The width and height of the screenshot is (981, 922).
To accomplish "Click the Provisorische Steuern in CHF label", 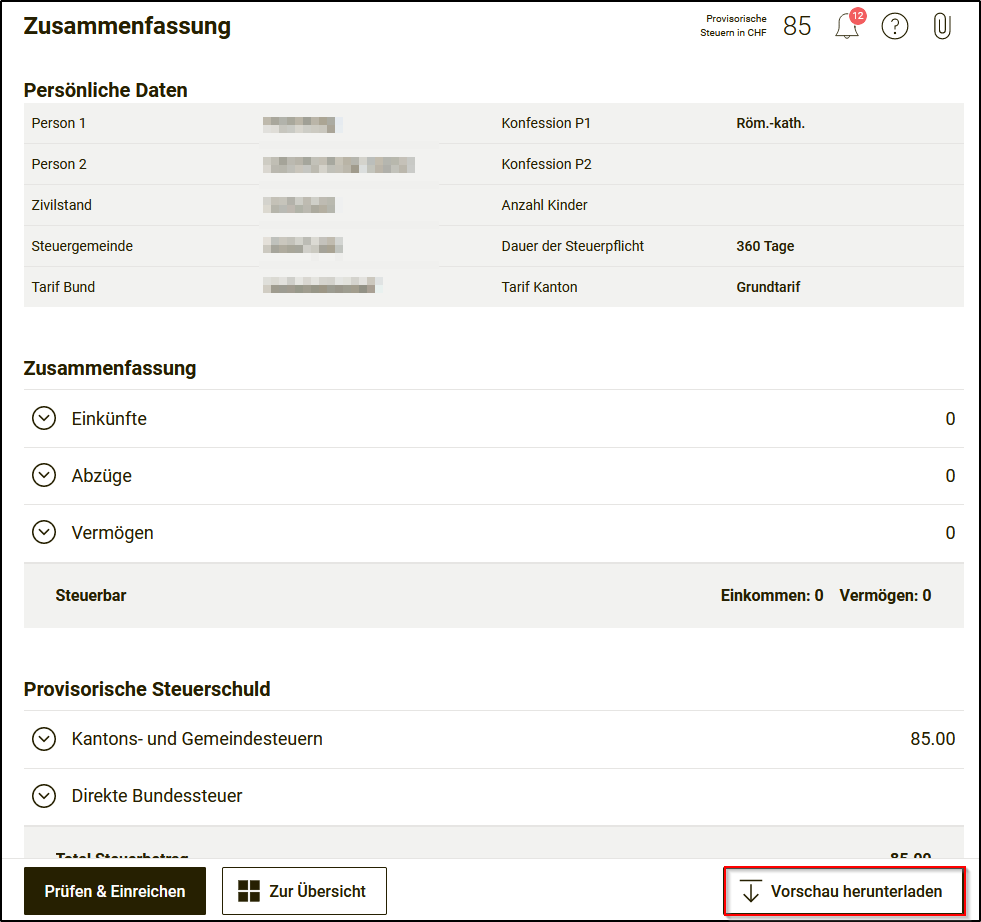I will point(733,26).
